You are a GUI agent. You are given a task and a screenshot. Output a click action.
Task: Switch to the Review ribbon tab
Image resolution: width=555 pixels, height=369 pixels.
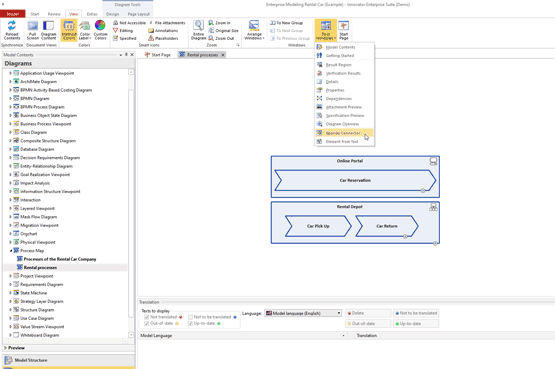pyautogui.click(x=54, y=14)
